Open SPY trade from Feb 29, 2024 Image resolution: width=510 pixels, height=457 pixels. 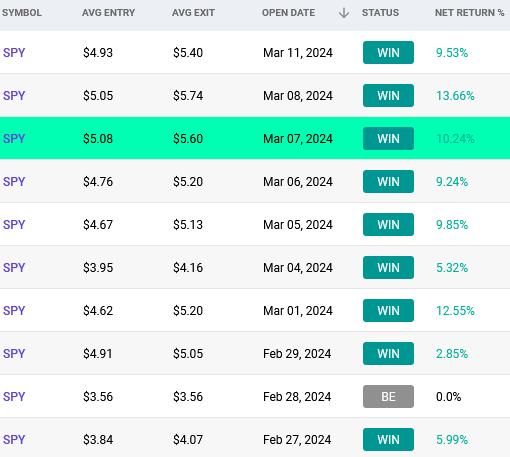click(14, 354)
